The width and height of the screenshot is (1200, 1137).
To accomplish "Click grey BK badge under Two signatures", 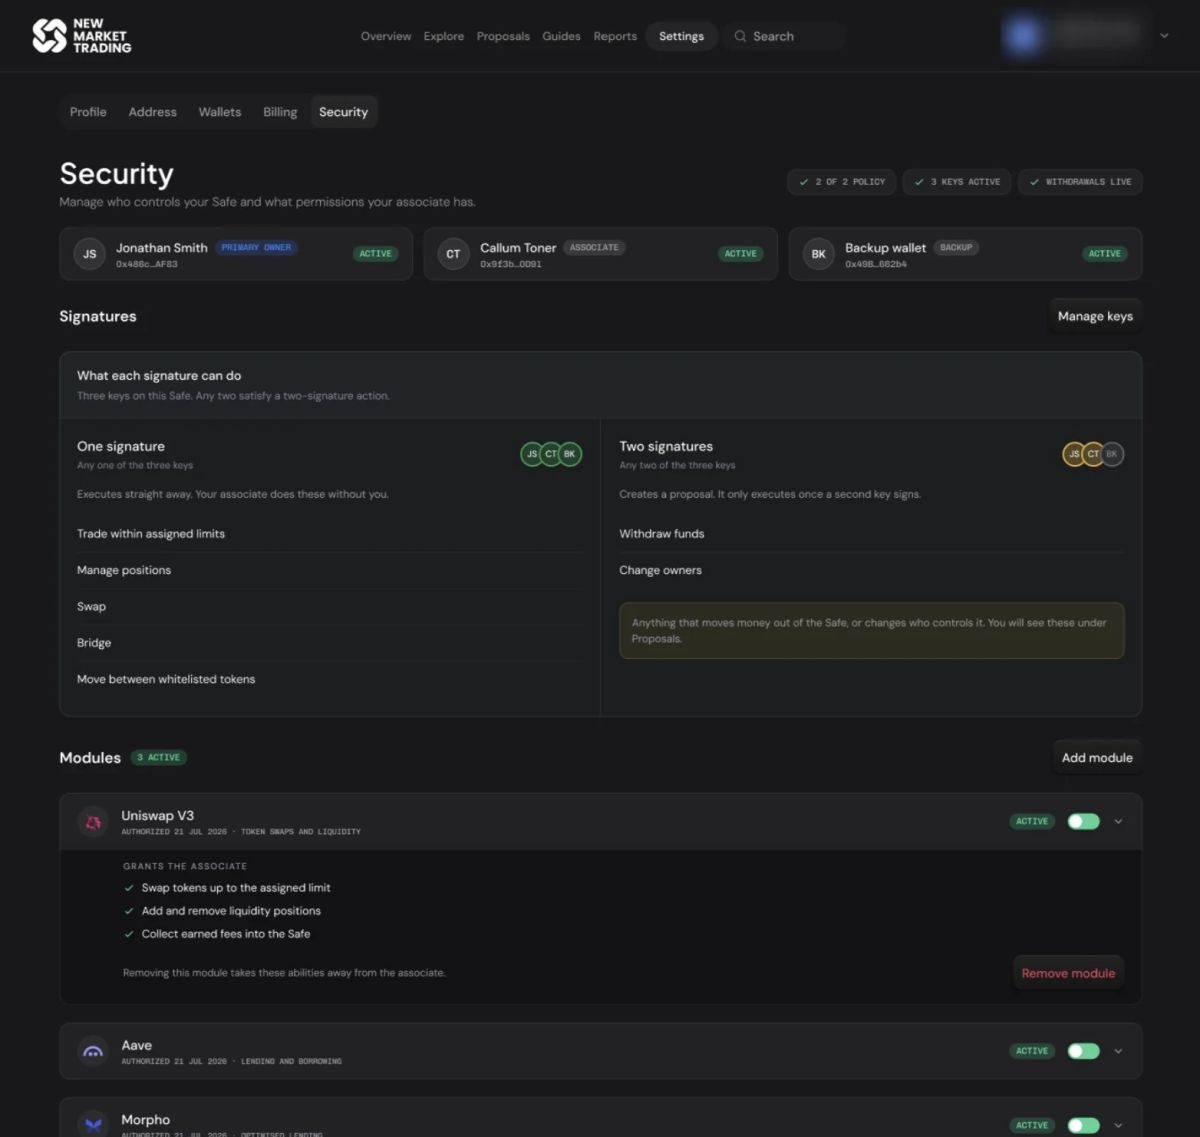I will tap(1112, 454).
